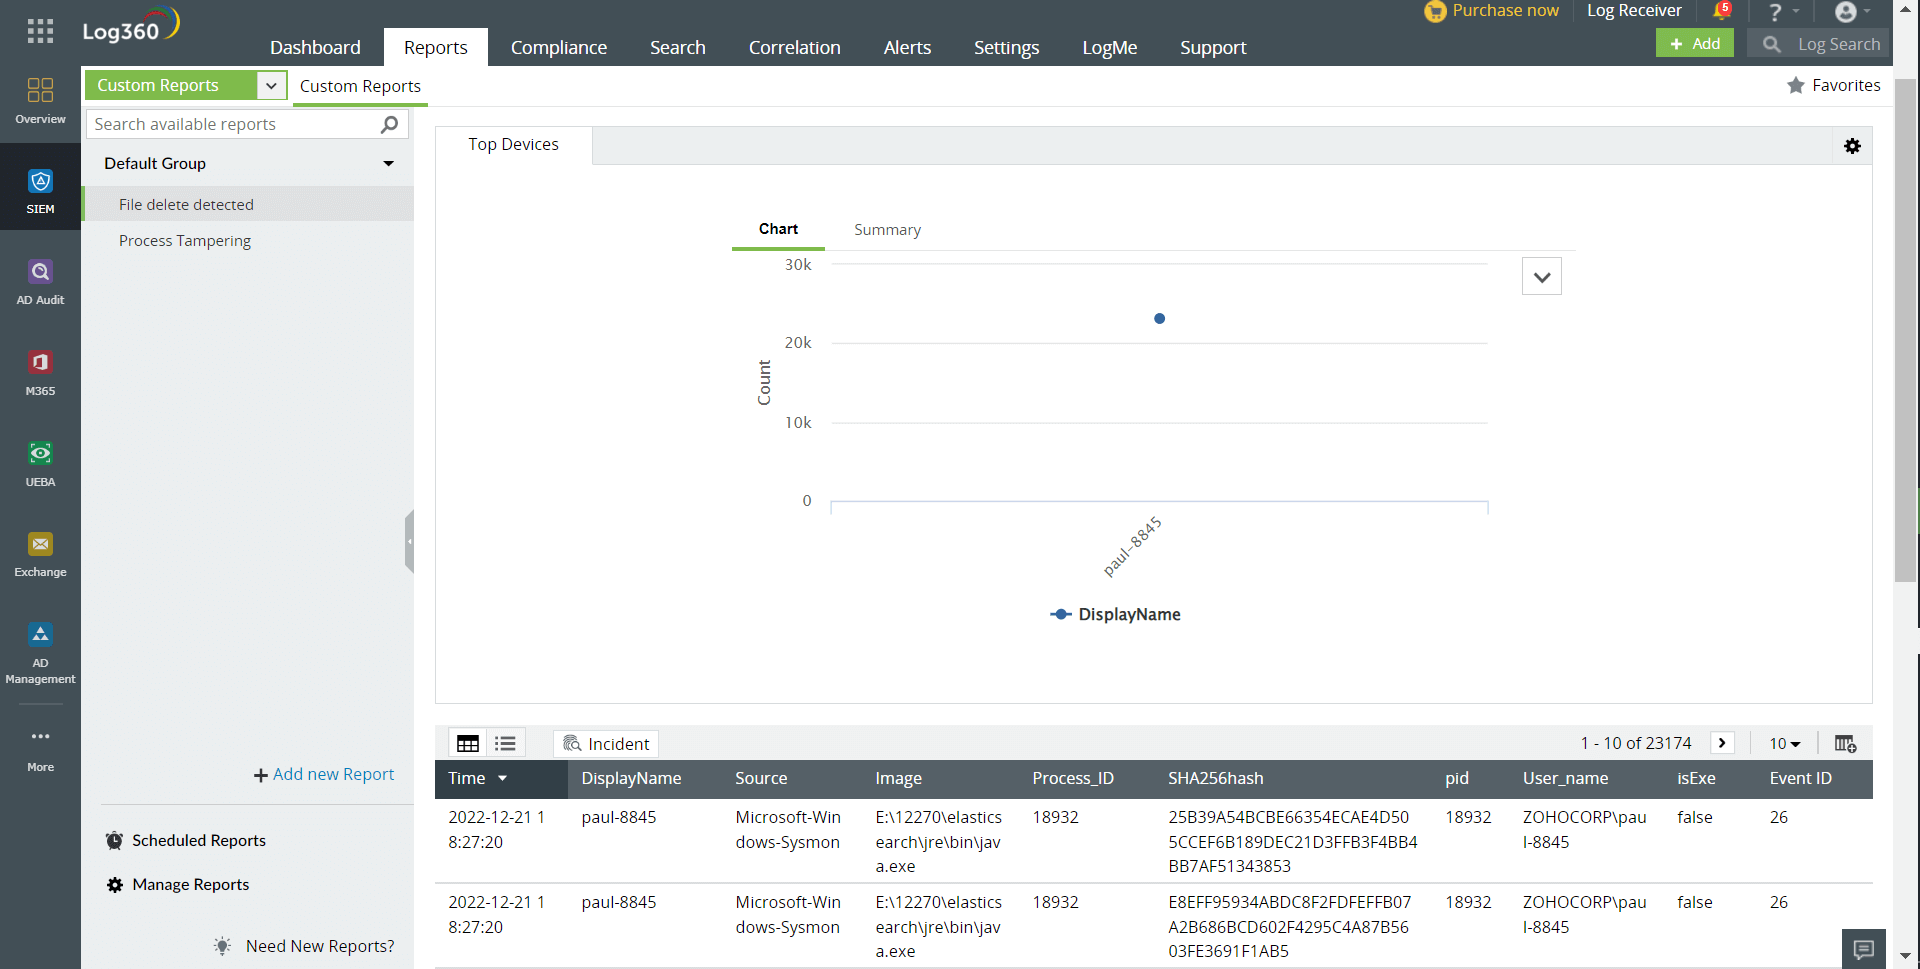Switch to table grid view
Image resolution: width=1920 pixels, height=969 pixels.
[468, 743]
